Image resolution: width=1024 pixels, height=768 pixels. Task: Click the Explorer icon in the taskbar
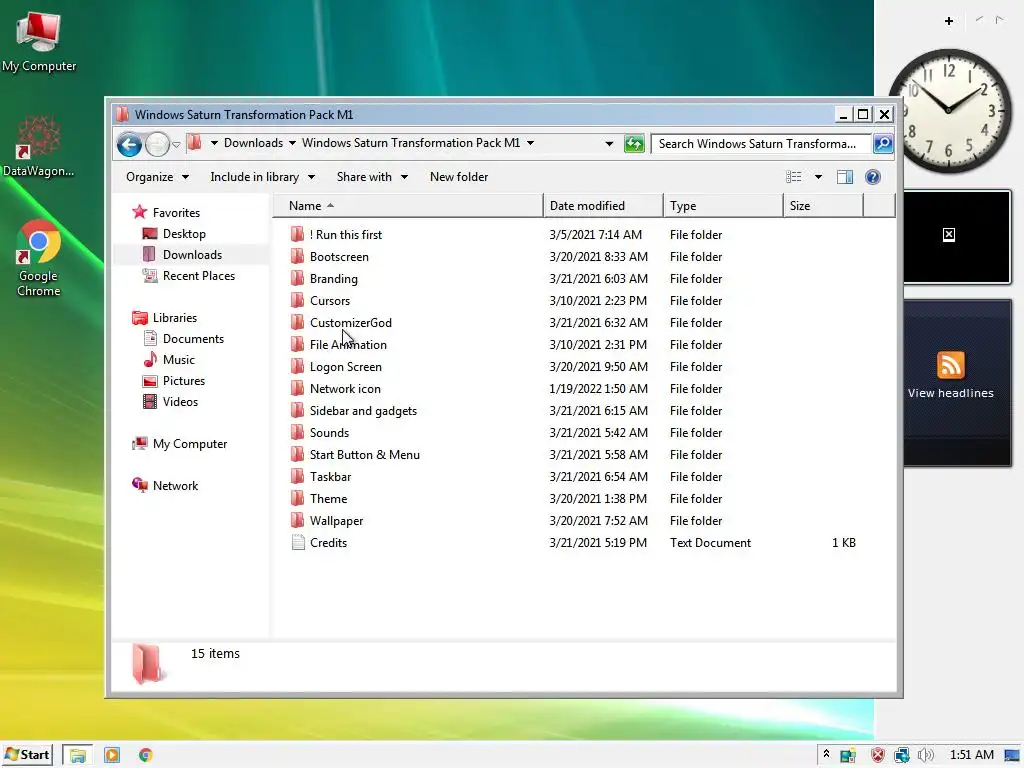[78, 756]
